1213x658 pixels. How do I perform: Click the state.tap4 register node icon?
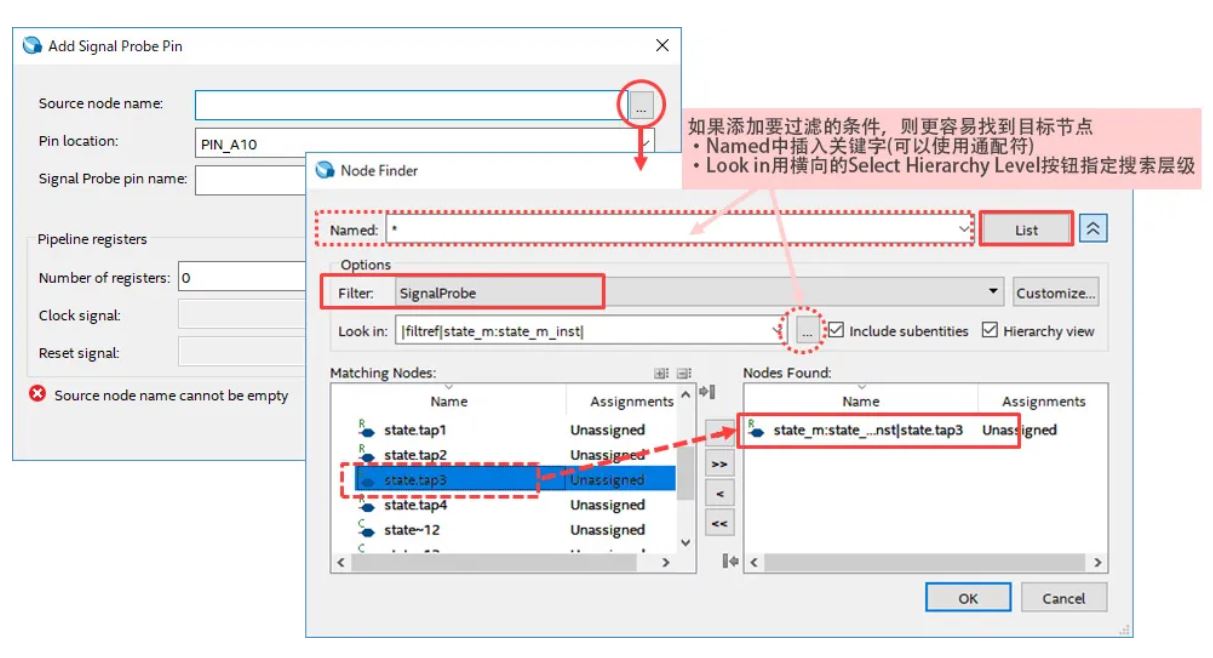[367, 505]
